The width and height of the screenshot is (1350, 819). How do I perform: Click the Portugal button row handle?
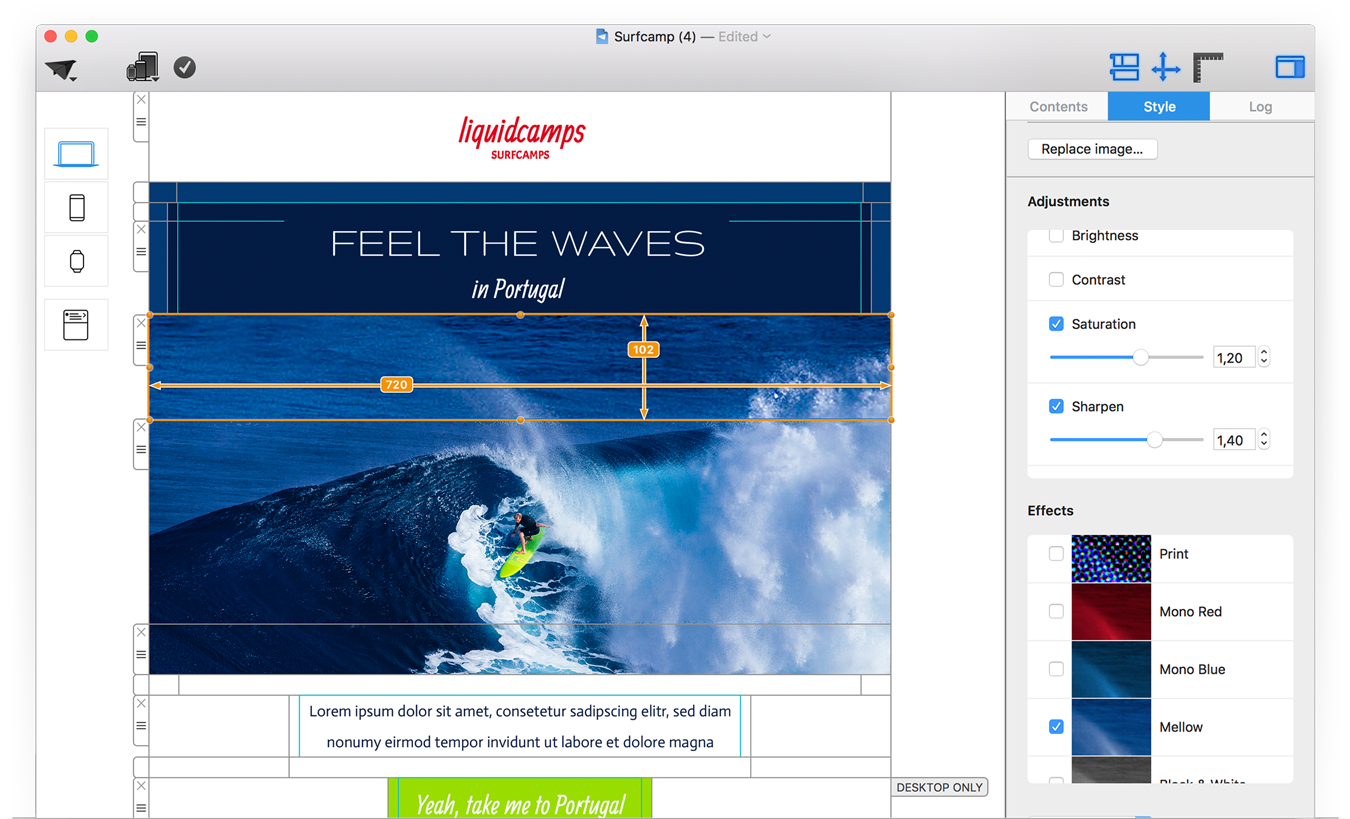(141, 807)
